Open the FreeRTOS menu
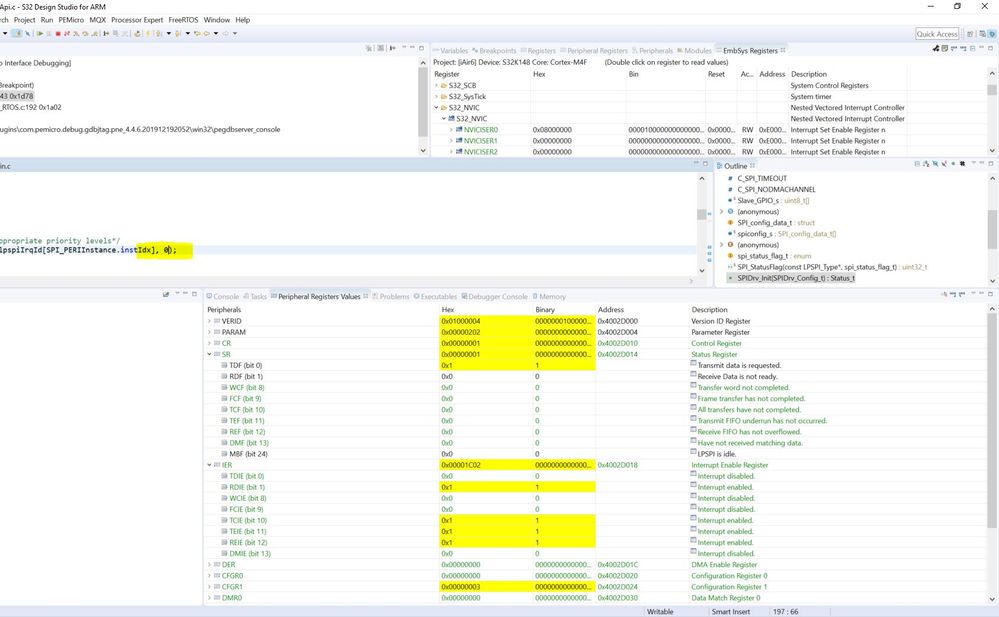 tap(183, 20)
